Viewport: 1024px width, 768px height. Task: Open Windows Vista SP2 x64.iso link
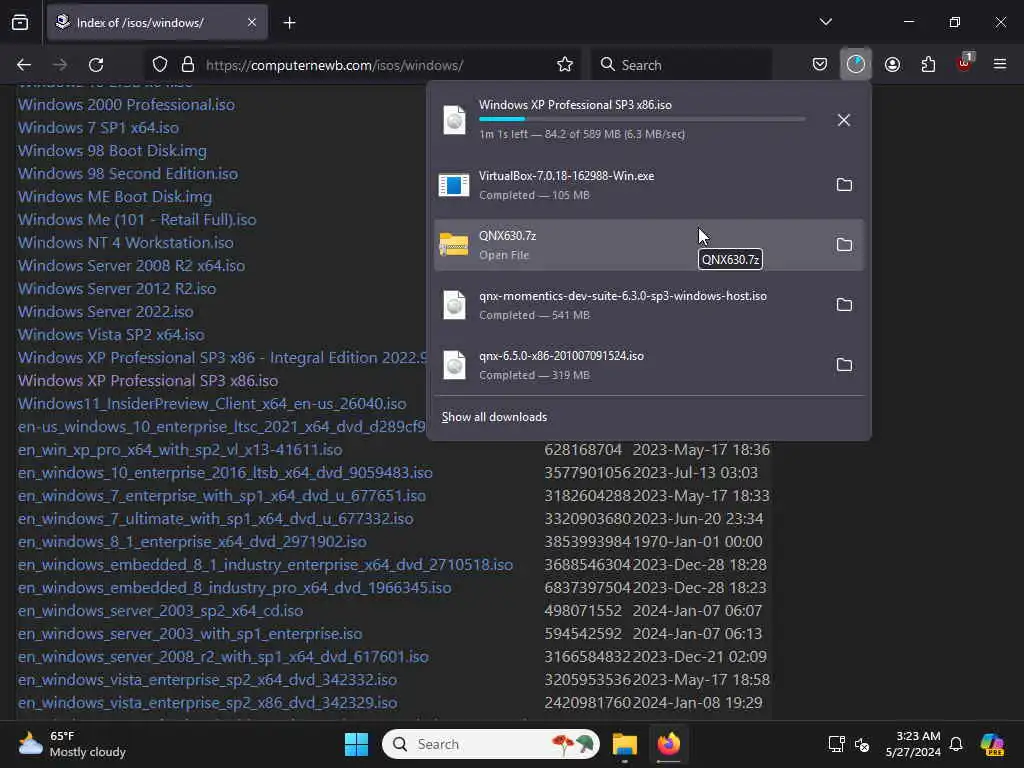[x=111, y=334]
